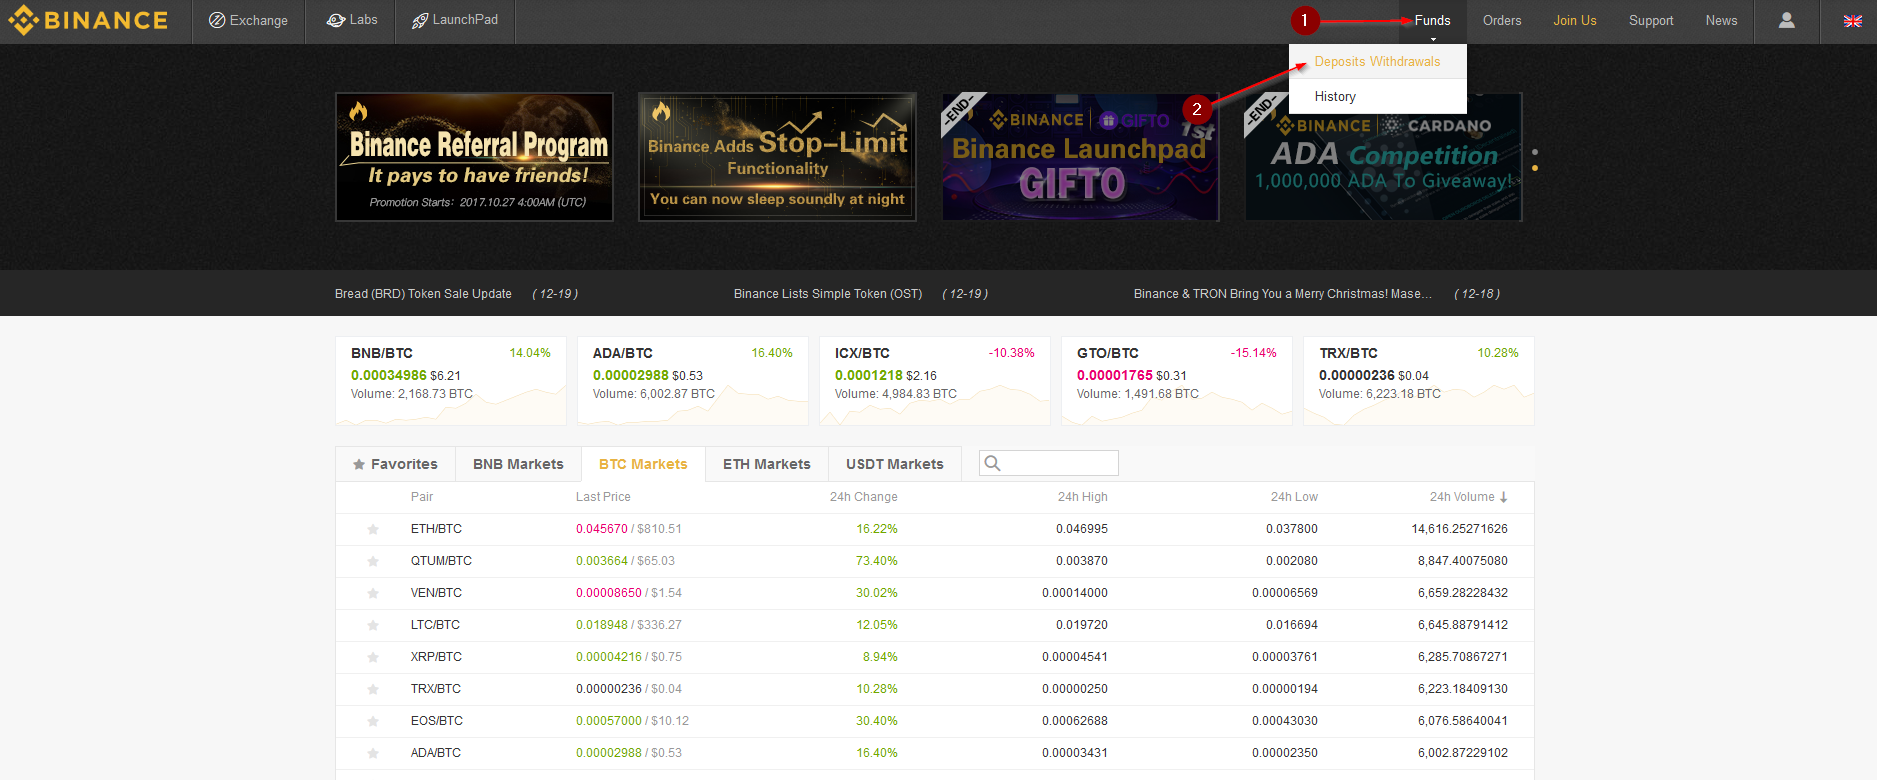Switch to BTC Markets tab
The image size is (1877, 780).
point(643,464)
